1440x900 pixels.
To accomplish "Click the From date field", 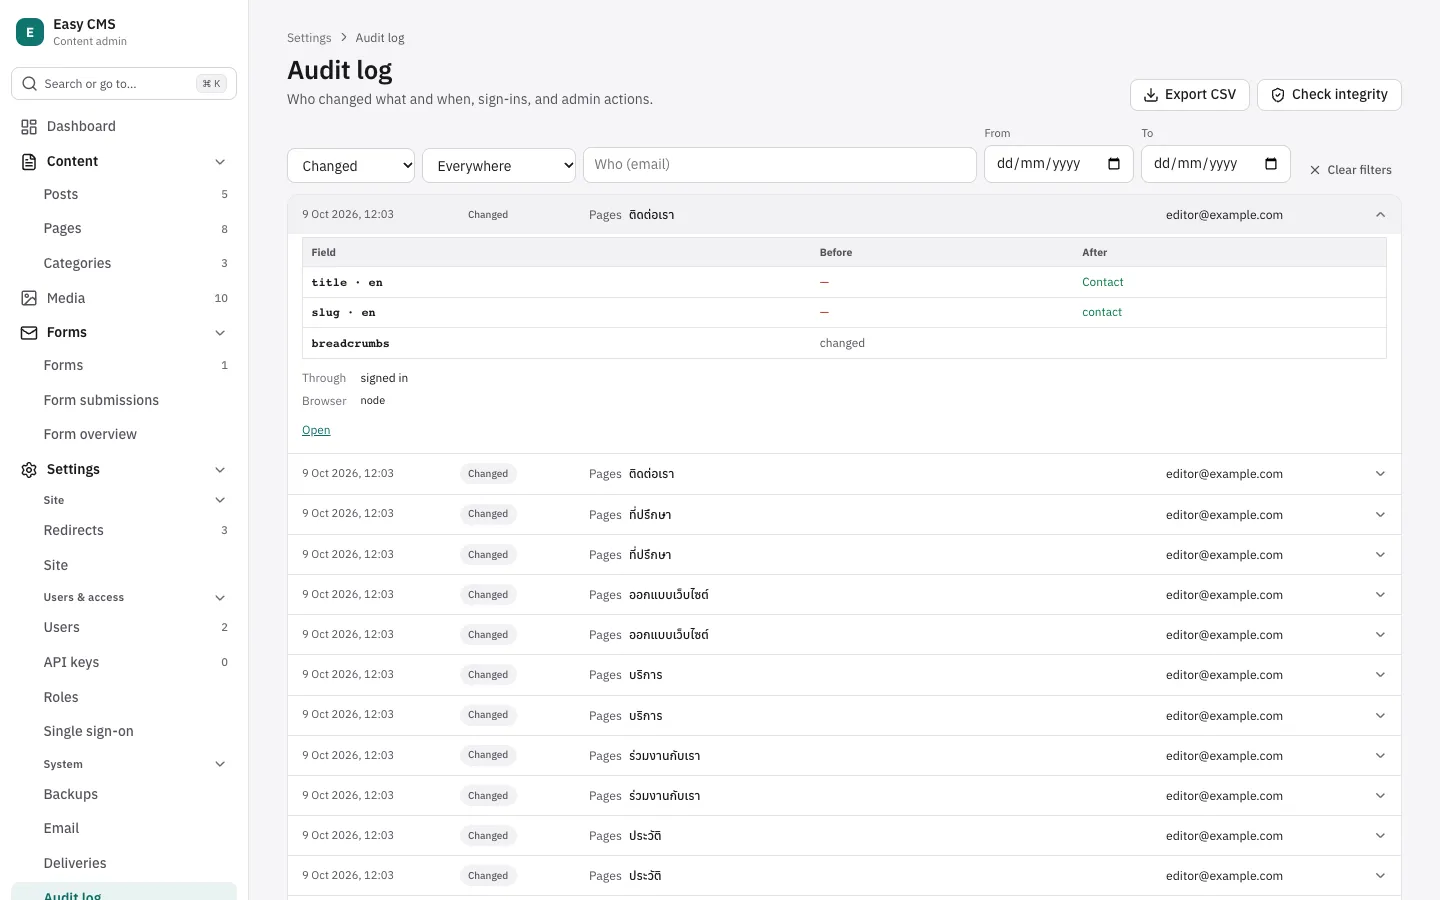I will tap(1059, 164).
